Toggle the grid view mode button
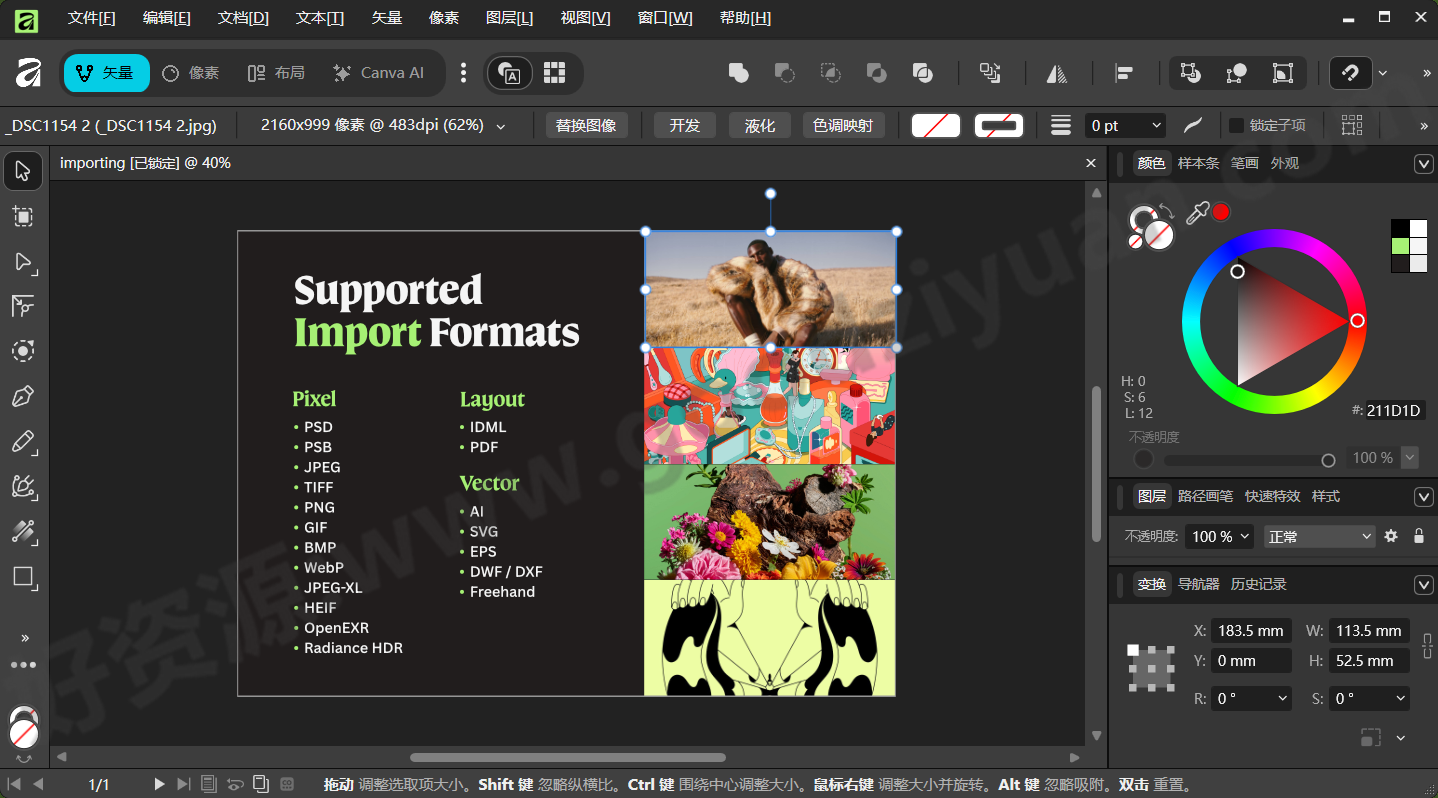Screen dimensions: 1438x798 pyautogui.click(x=554, y=72)
